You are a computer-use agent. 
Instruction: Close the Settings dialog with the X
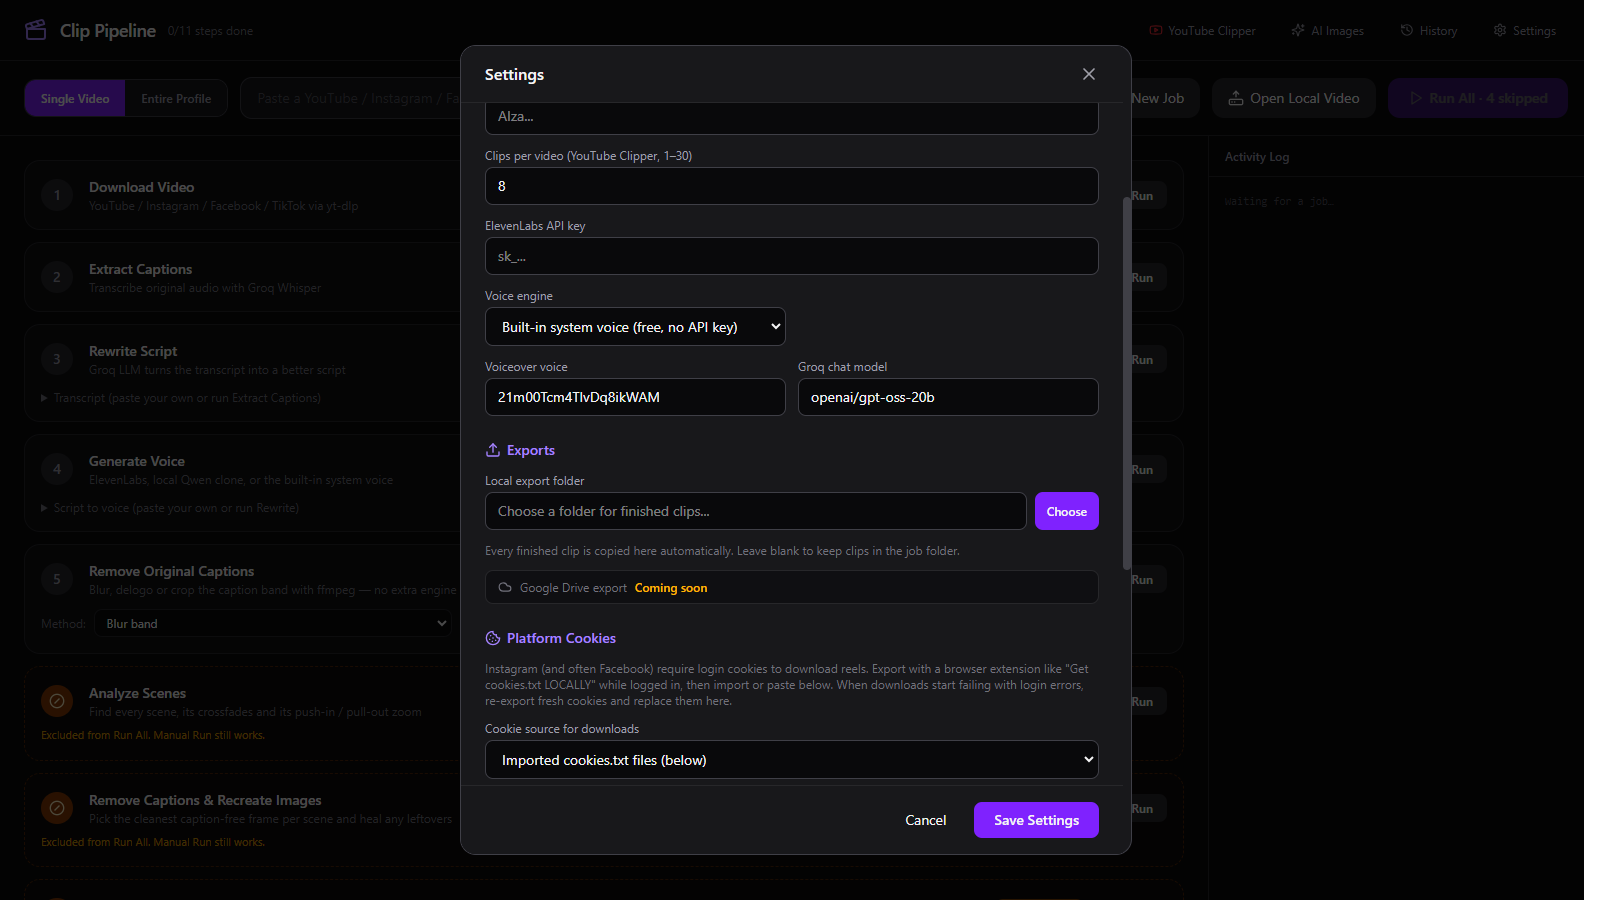pos(1089,74)
